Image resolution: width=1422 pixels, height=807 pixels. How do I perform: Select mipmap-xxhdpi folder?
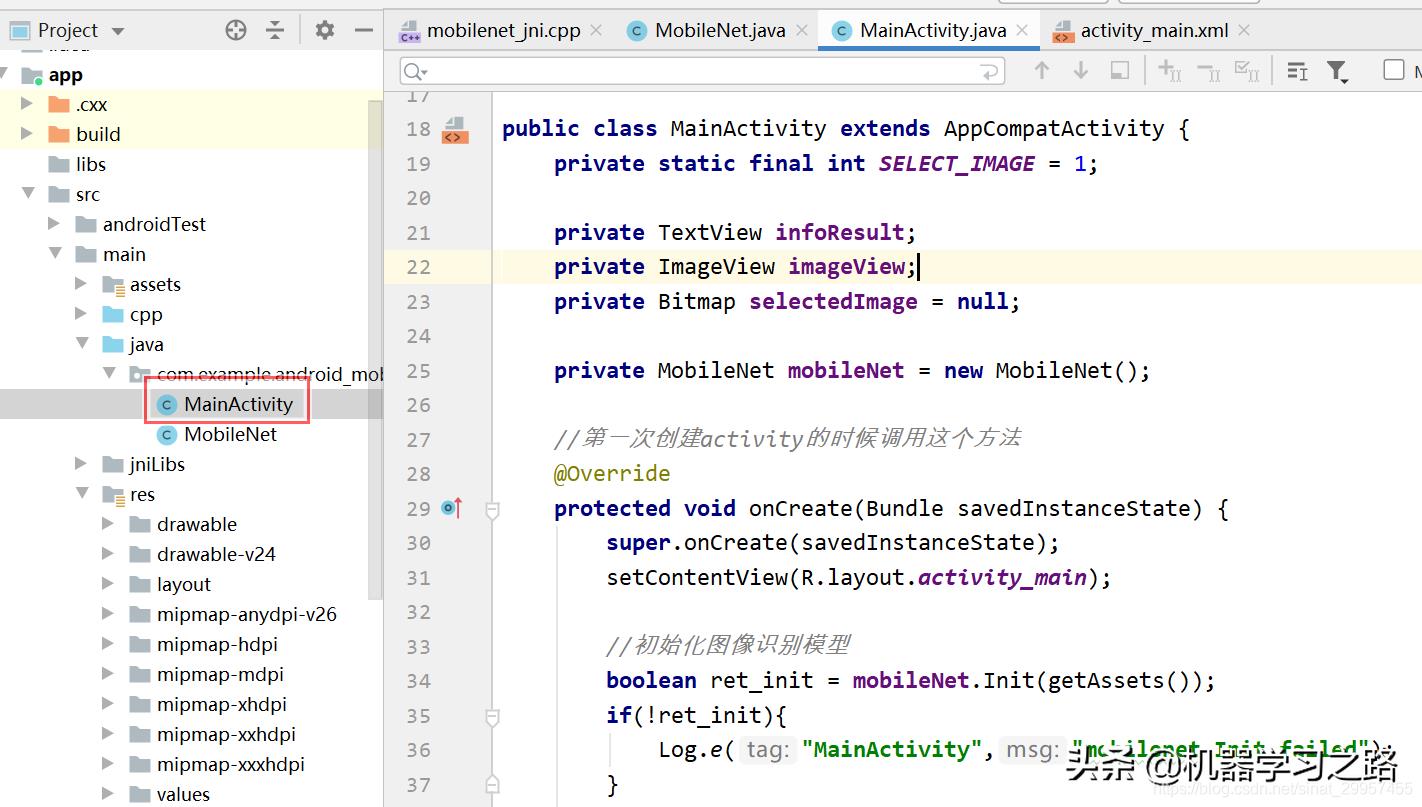(x=226, y=734)
